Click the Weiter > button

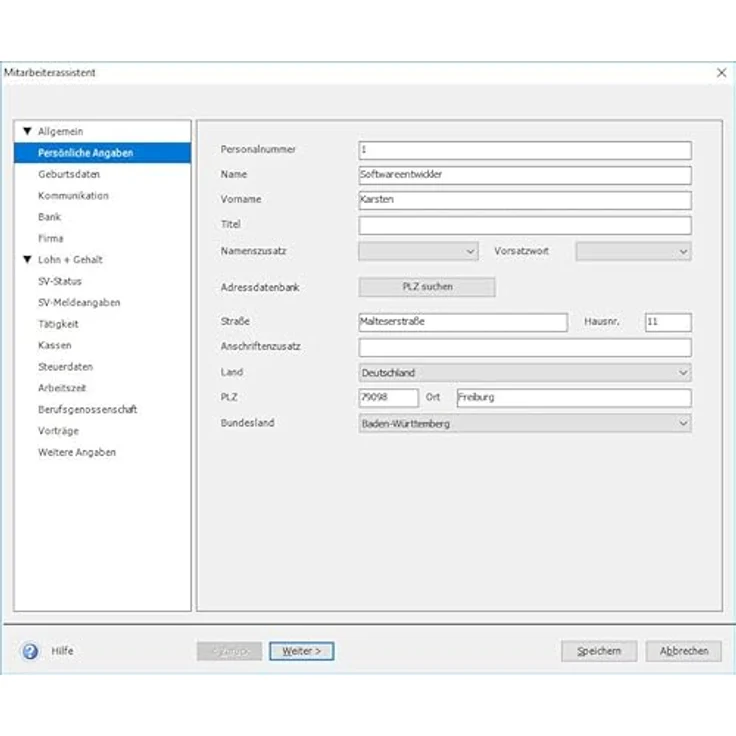(302, 651)
